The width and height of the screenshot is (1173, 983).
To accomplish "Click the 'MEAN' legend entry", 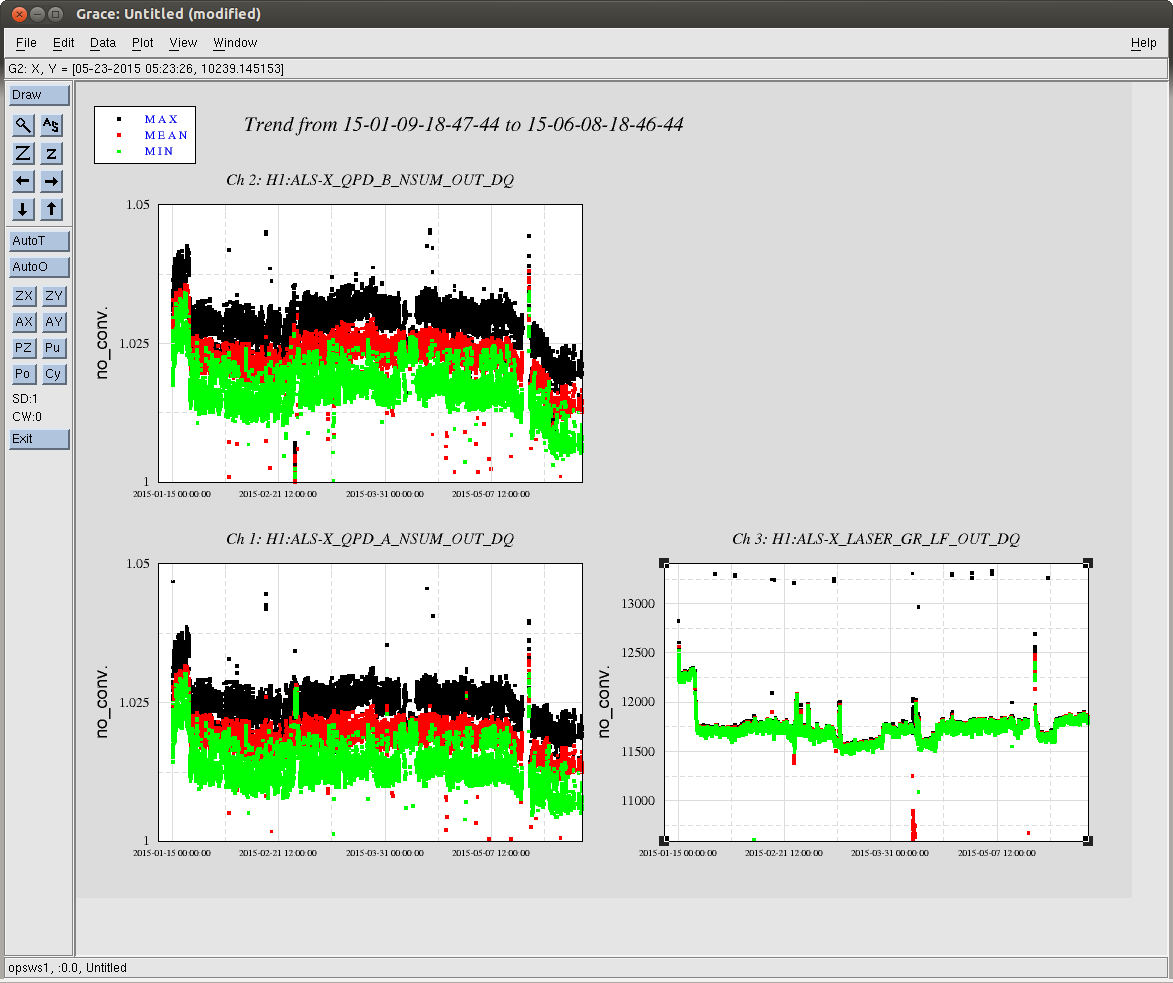I will click(166, 135).
